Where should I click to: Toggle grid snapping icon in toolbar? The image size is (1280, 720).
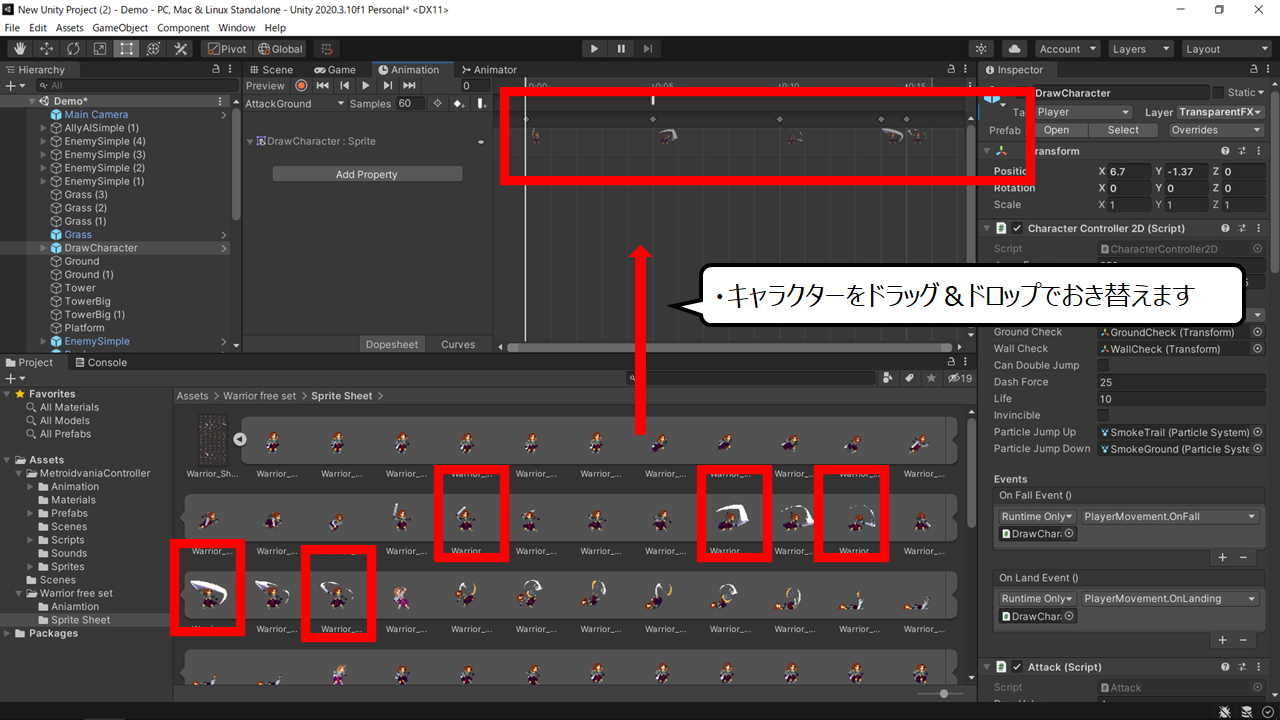(x=326, y=49)
